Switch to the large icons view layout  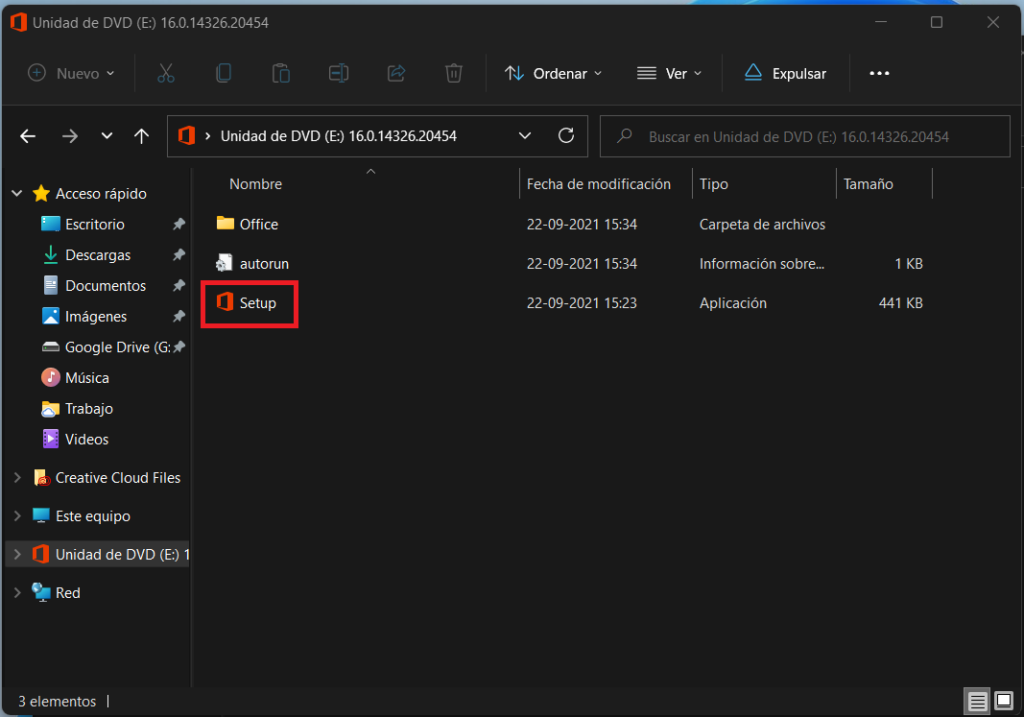[x=1004, y=701]
